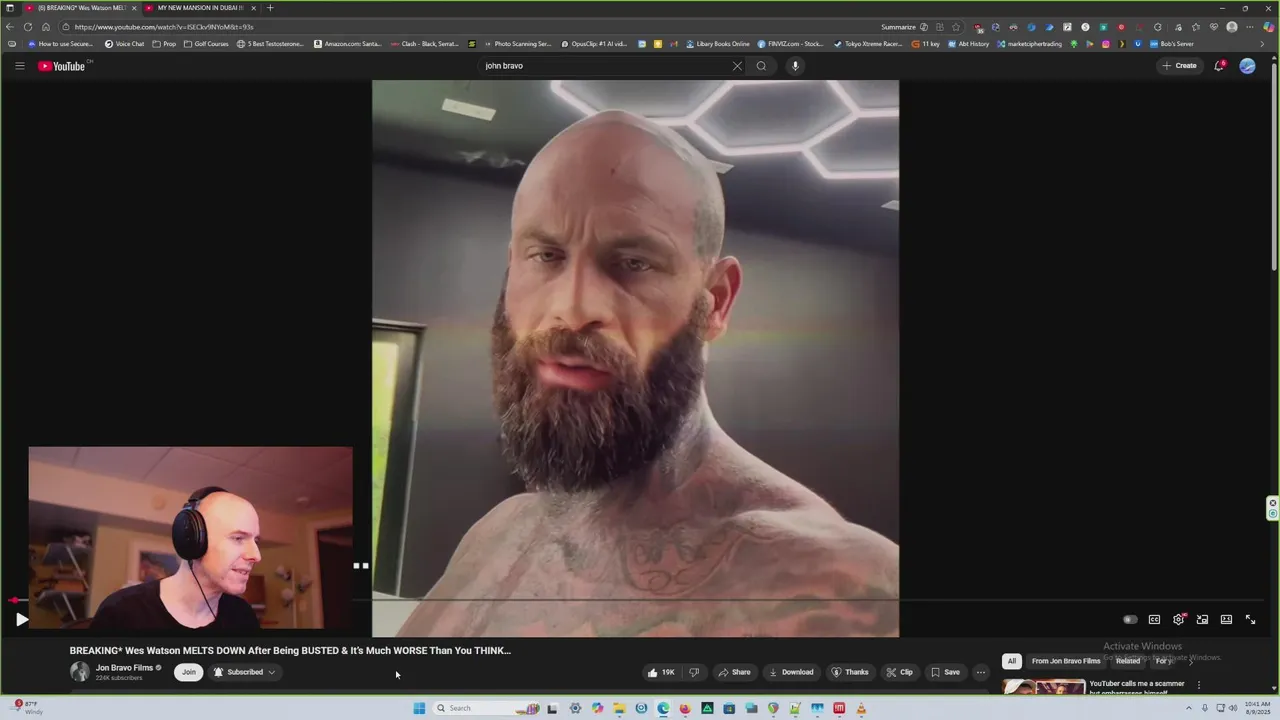Toggle the autoplay switch in the player
The height and width of the screenshot is (720, 1280).
[1130, 620]
